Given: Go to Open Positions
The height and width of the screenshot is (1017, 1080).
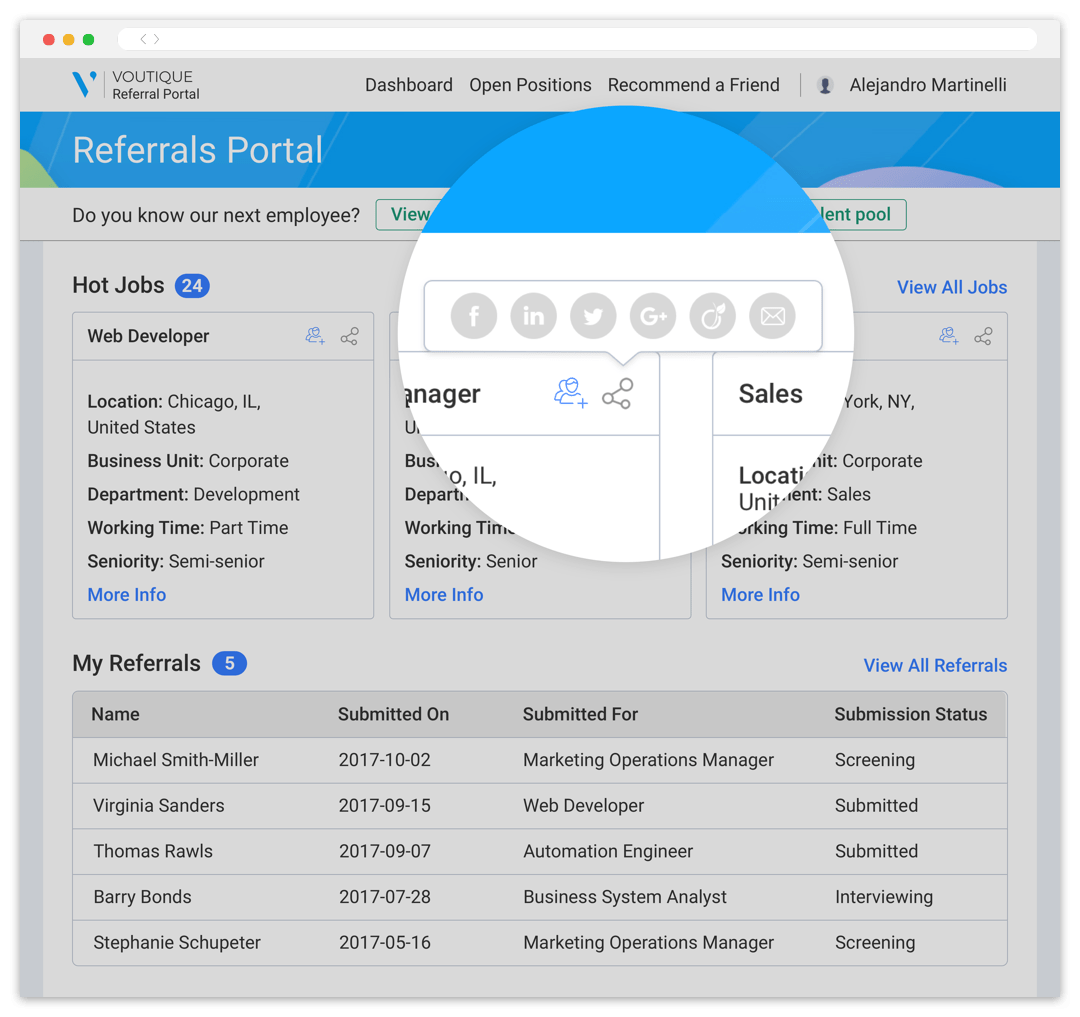Looking at the screenshot, I should pos(530,85).
